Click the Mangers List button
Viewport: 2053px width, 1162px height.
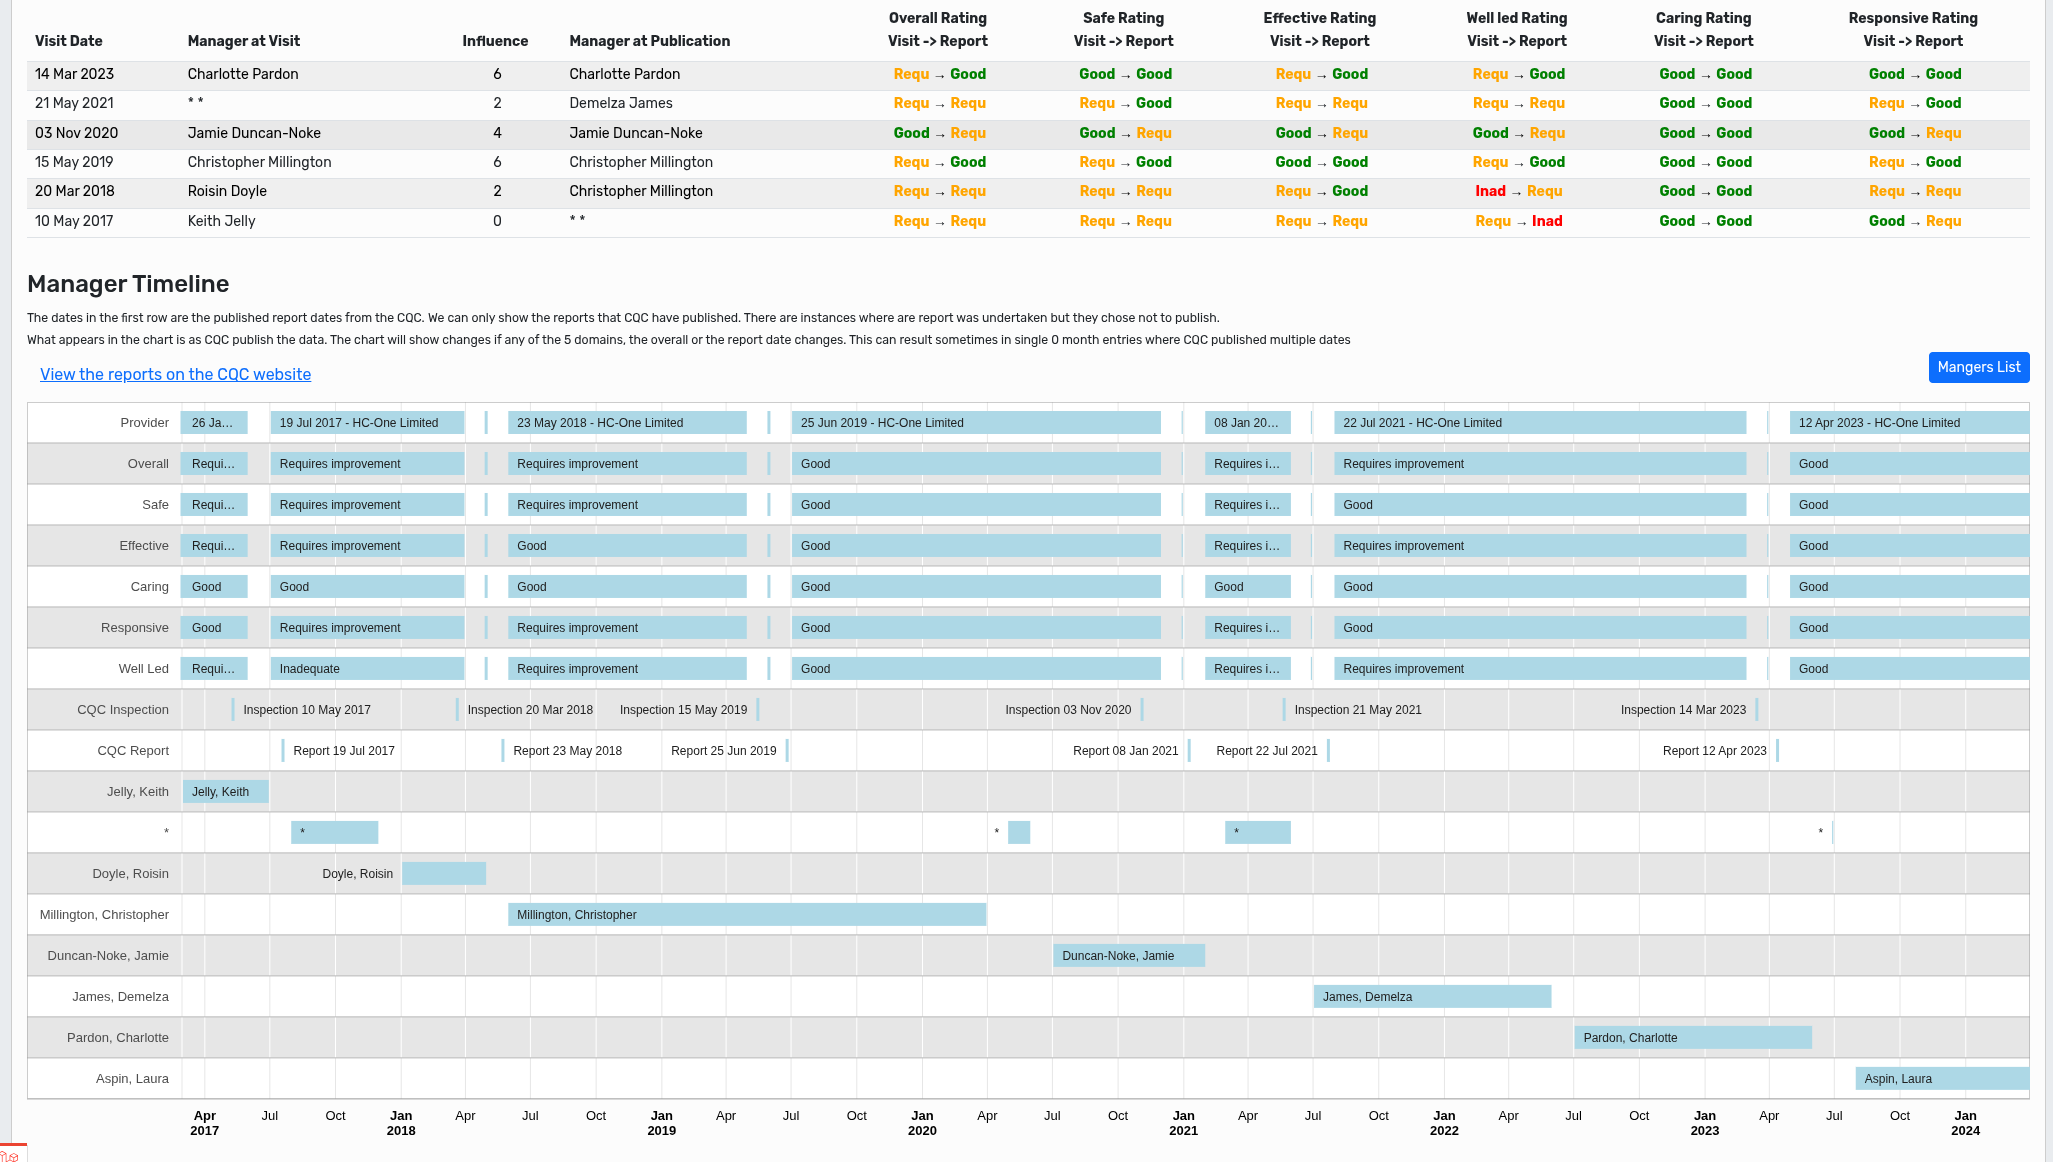(x=1978, y=367)
